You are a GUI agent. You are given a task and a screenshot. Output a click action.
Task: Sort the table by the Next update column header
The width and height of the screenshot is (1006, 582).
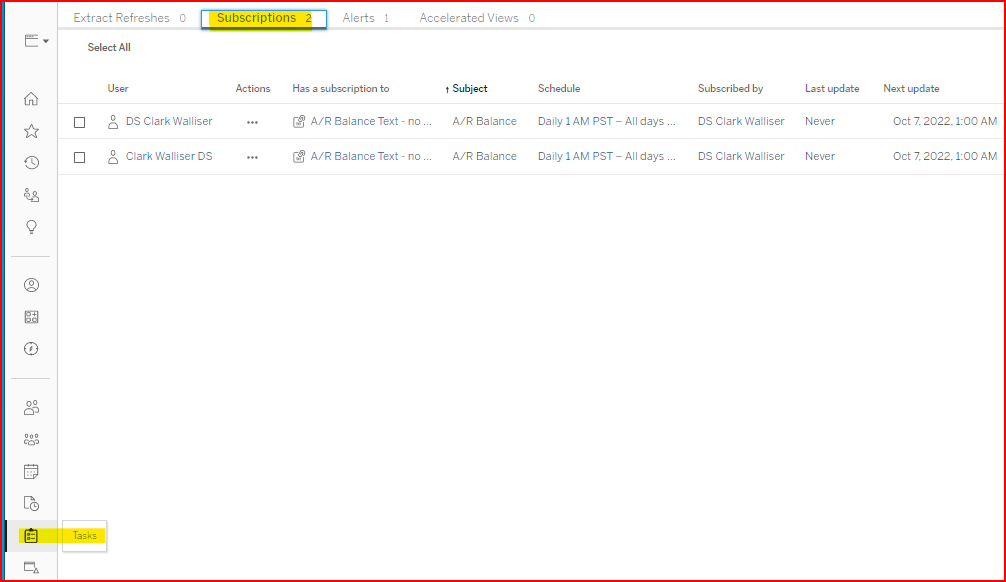910,88
